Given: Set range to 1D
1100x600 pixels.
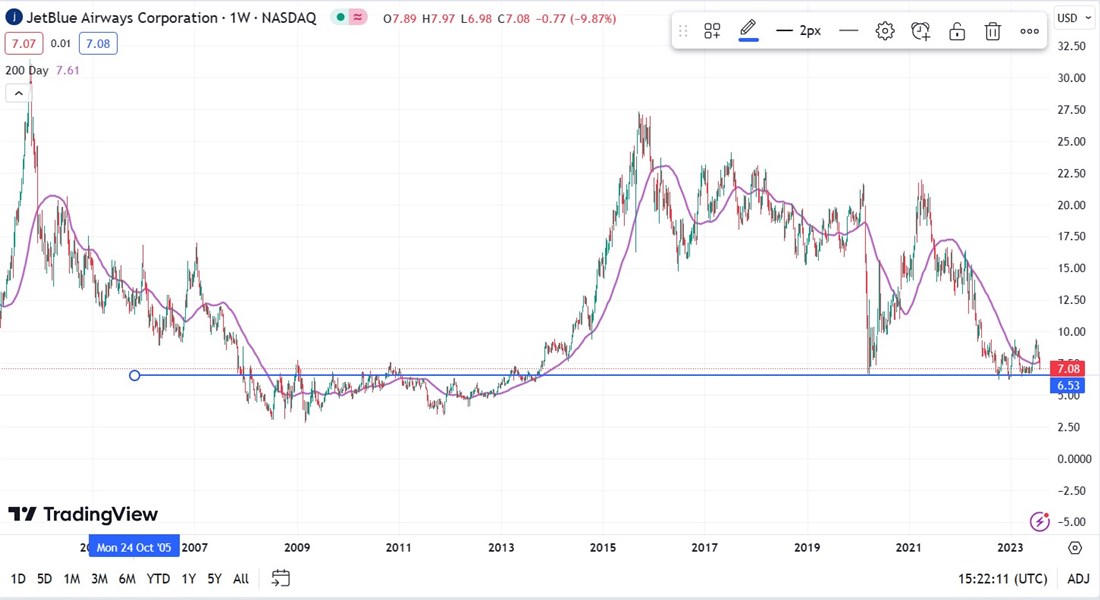Looking at the screenshot, I should [x=18, y=579].
